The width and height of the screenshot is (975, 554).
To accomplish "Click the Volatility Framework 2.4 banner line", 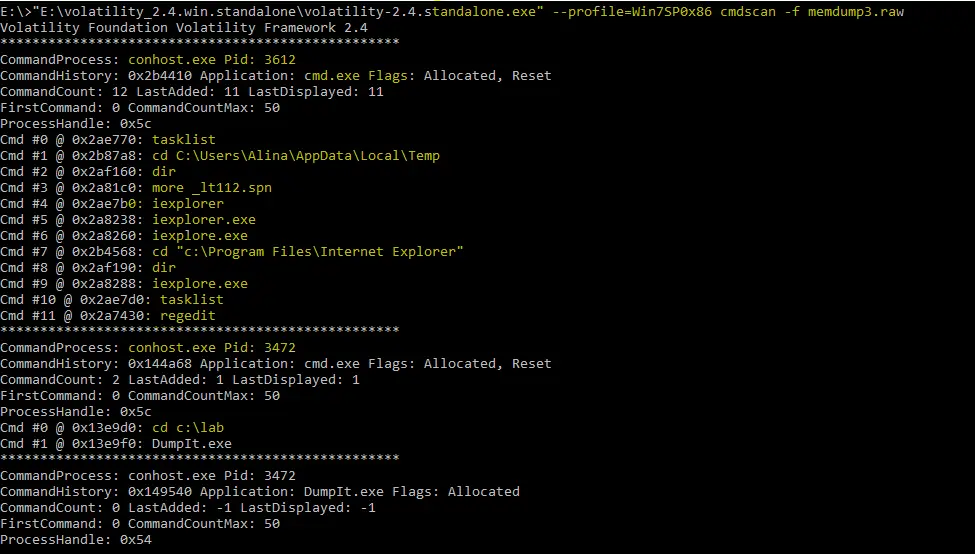I will click(183, 27).
